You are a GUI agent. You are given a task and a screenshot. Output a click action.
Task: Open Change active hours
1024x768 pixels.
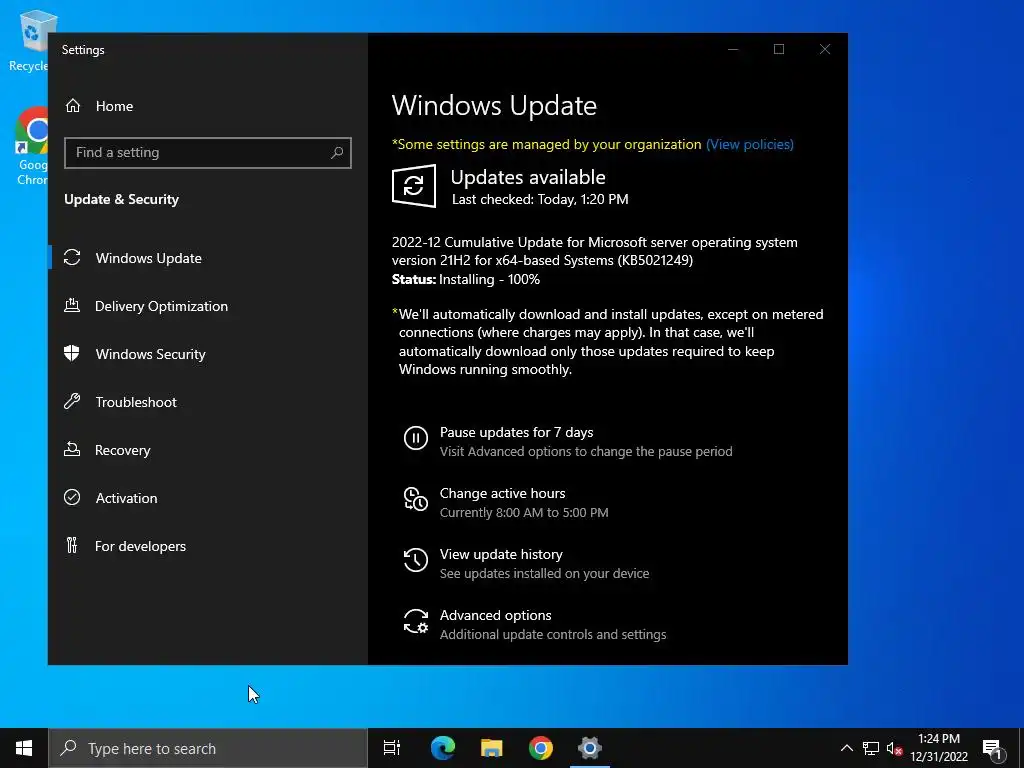502,494
